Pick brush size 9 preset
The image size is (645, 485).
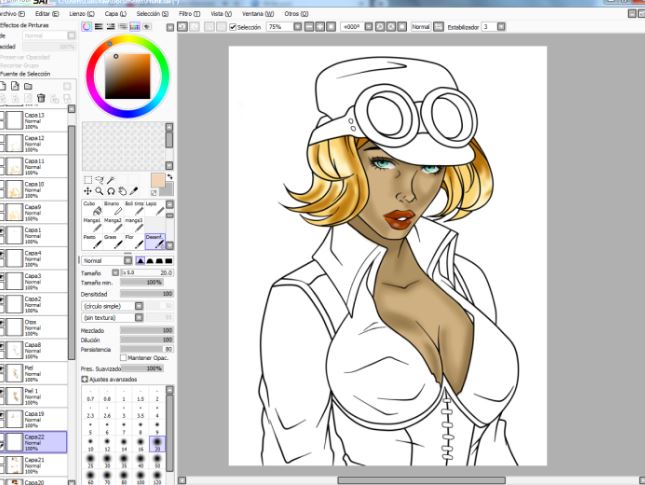pos(157,427)
